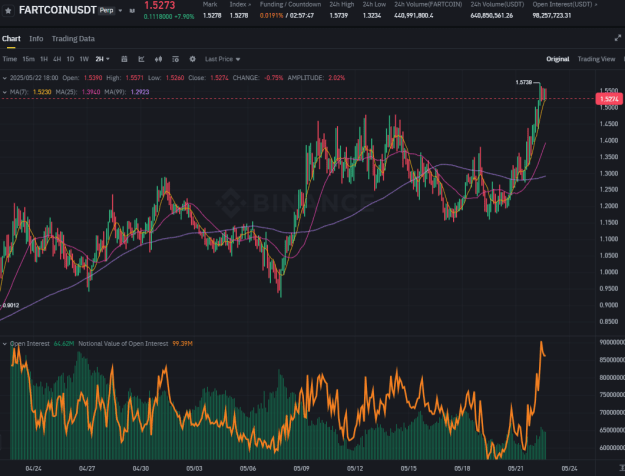Screen dimensions: 625x476
Task: Click the Open Interest(USDT) header link
Action: [x=565, y=4]
